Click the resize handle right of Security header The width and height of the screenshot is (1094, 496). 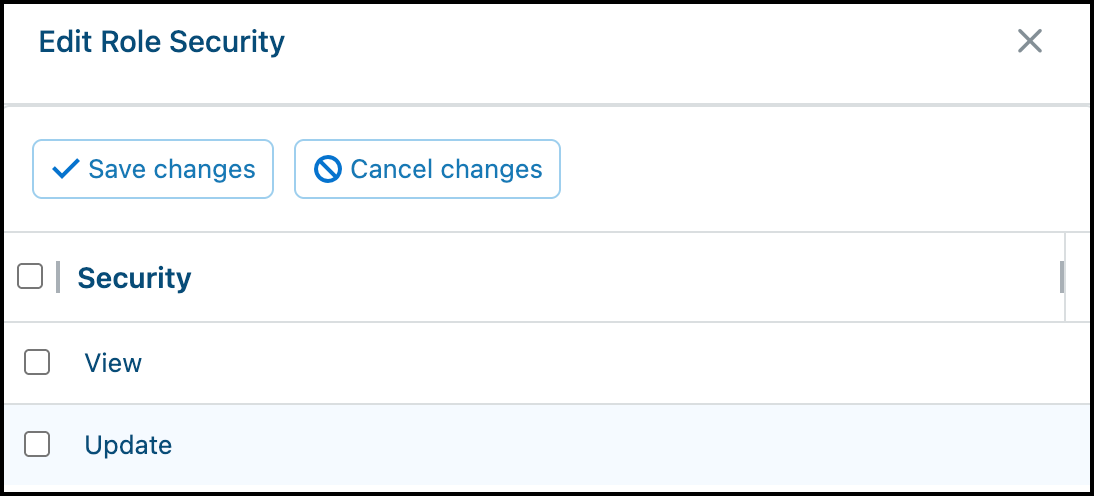1061,277
